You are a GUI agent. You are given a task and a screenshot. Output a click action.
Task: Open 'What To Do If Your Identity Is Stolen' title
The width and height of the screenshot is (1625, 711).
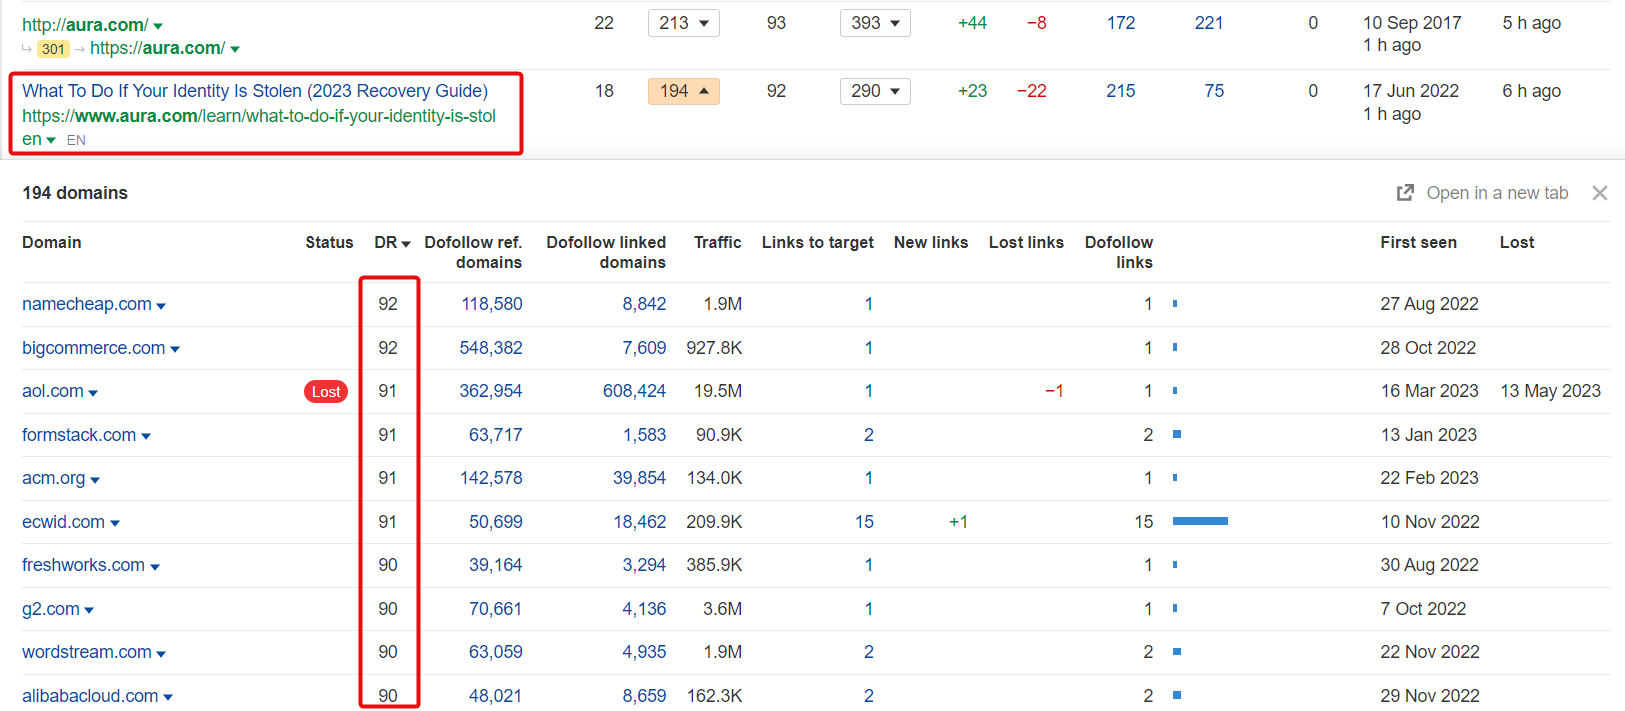(255, 91)
